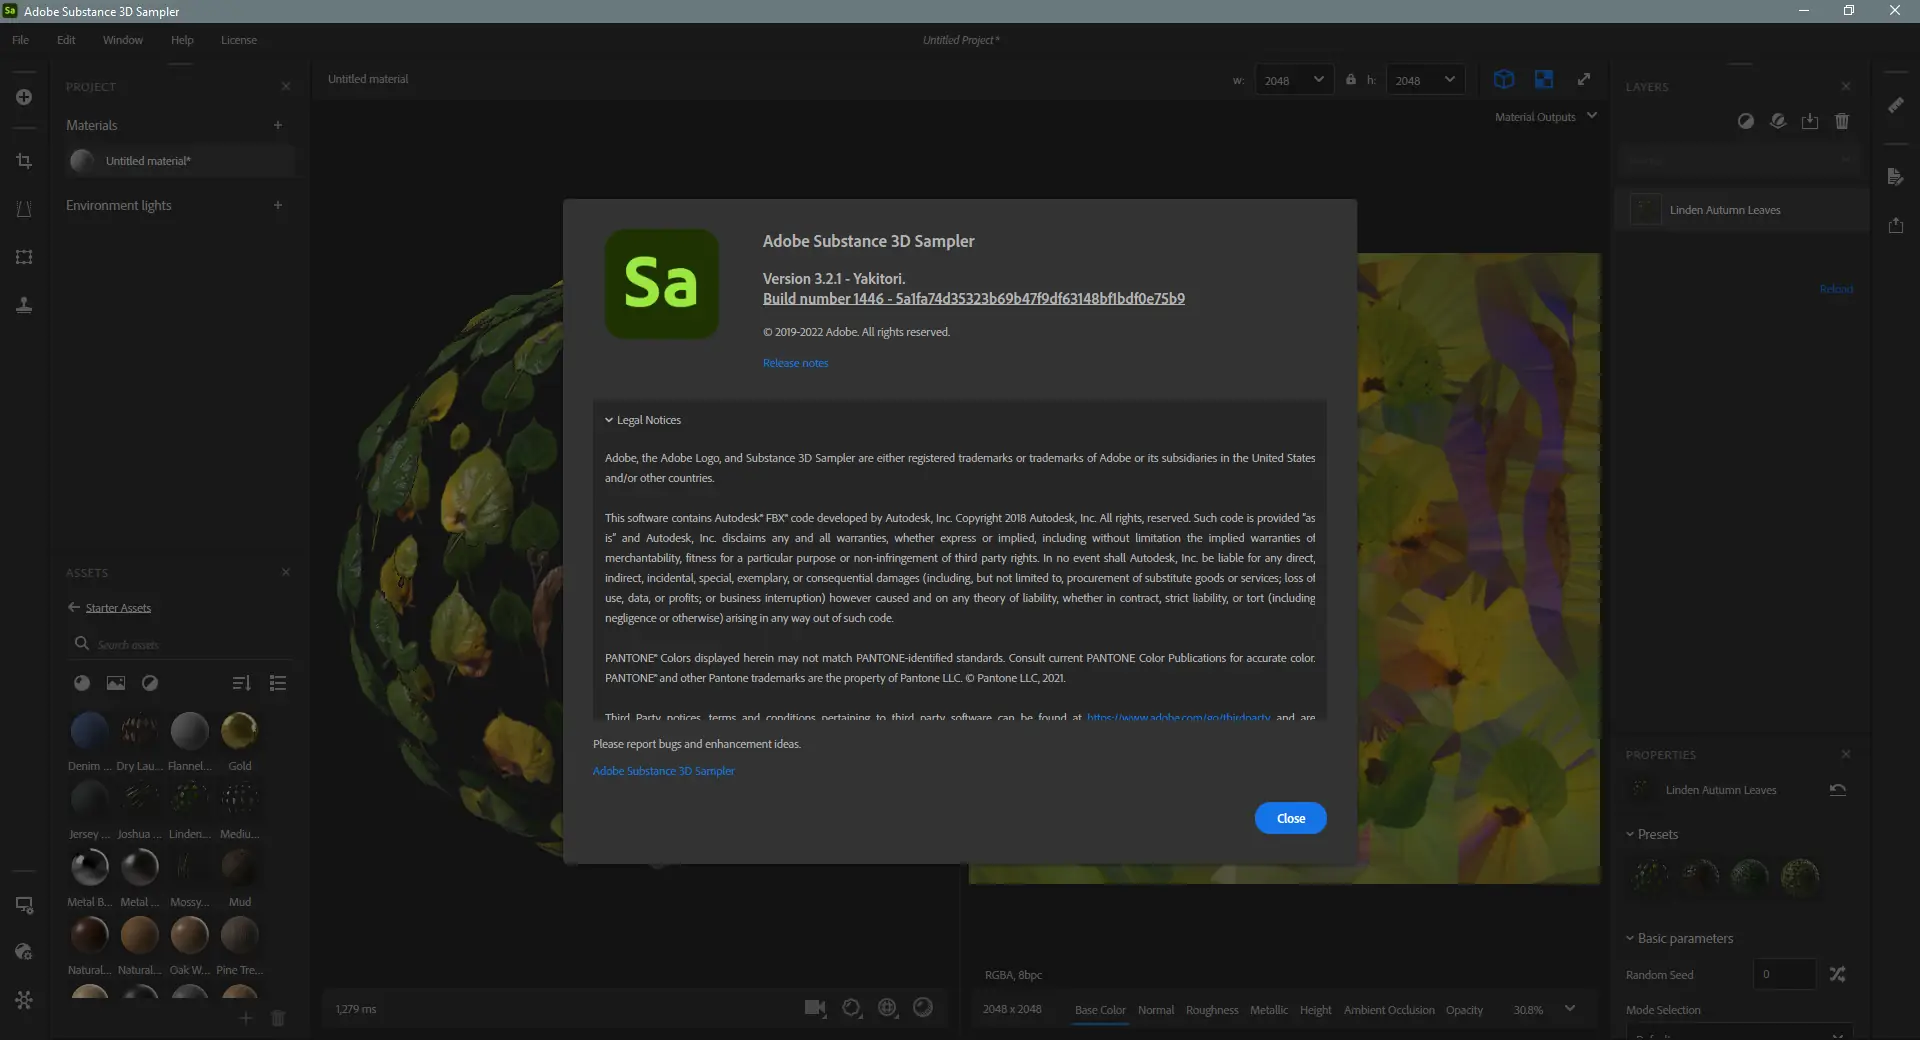The height and width of the screenshot is (1040, 1920).
Task: Open the build number link
Action: coord(973,298)
